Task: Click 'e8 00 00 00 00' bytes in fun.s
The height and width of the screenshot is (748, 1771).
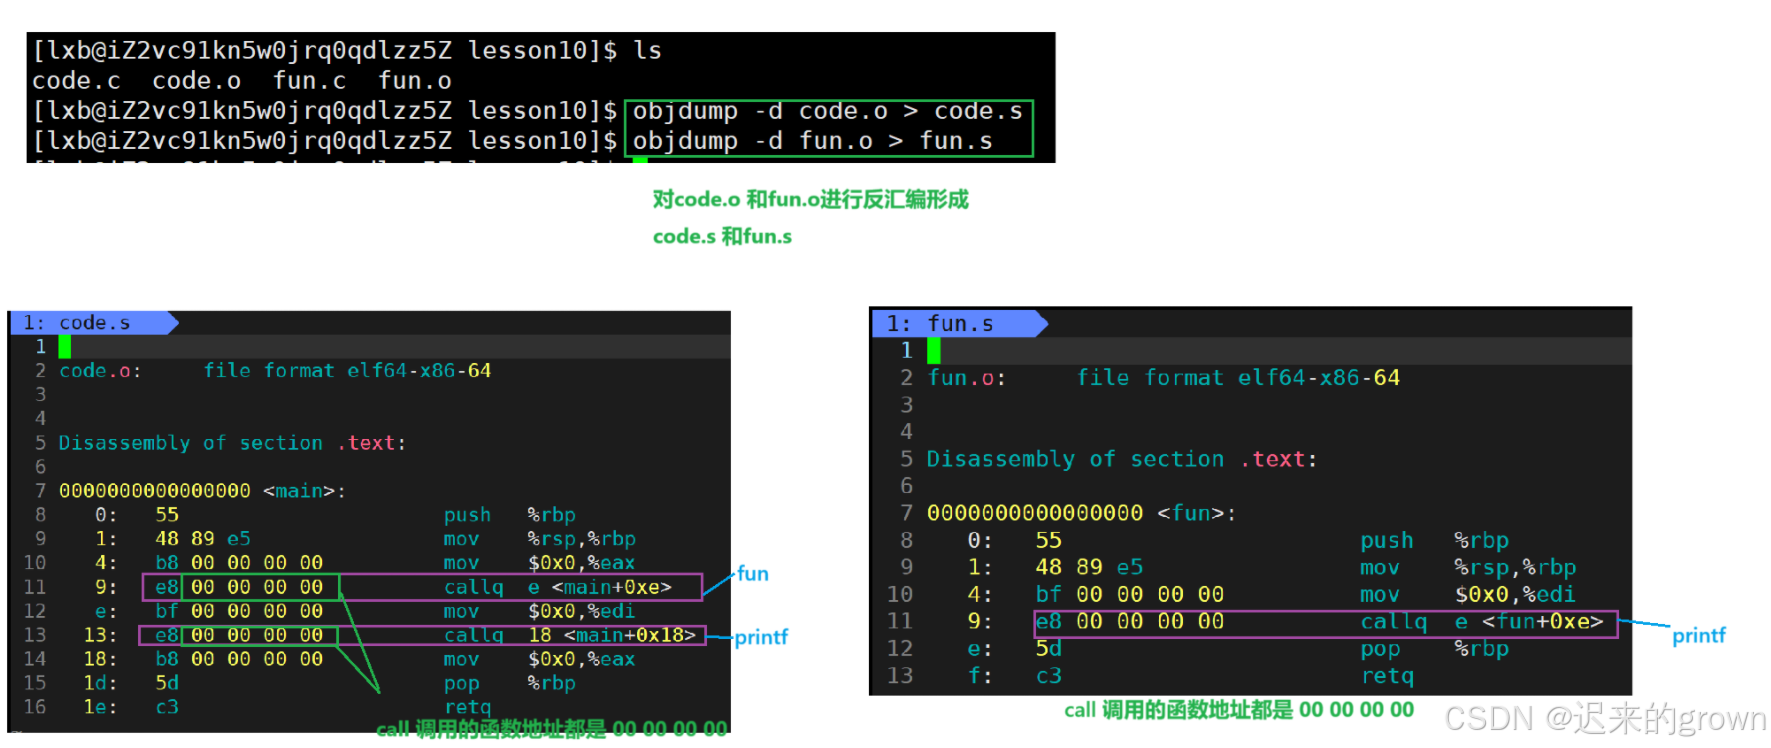Action: [x=1130, y=621]
